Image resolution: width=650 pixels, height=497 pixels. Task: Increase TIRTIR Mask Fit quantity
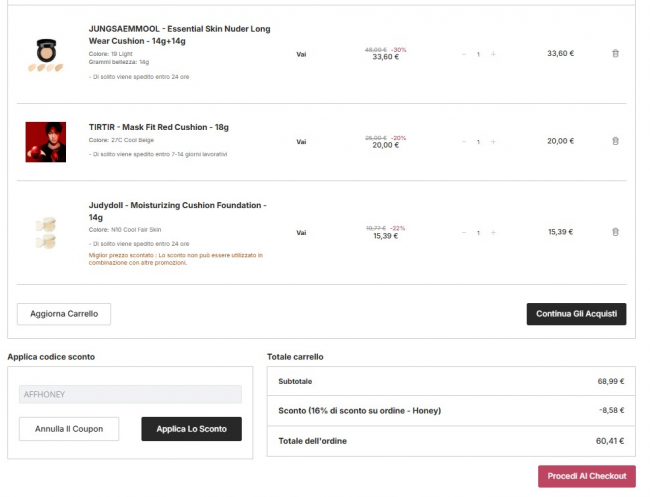tap(493, 142)
